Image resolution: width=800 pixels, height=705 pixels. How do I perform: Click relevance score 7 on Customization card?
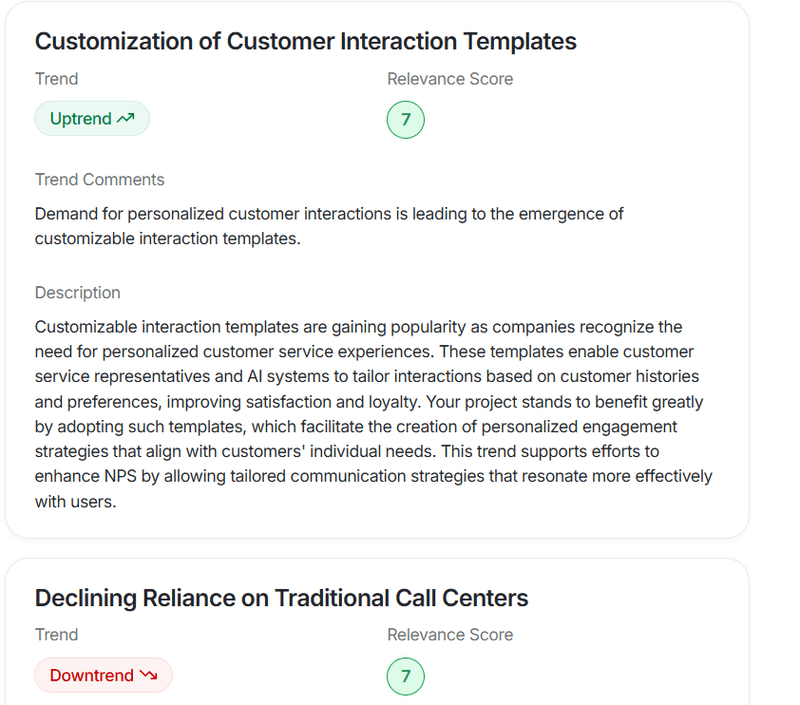coord(405,120)
